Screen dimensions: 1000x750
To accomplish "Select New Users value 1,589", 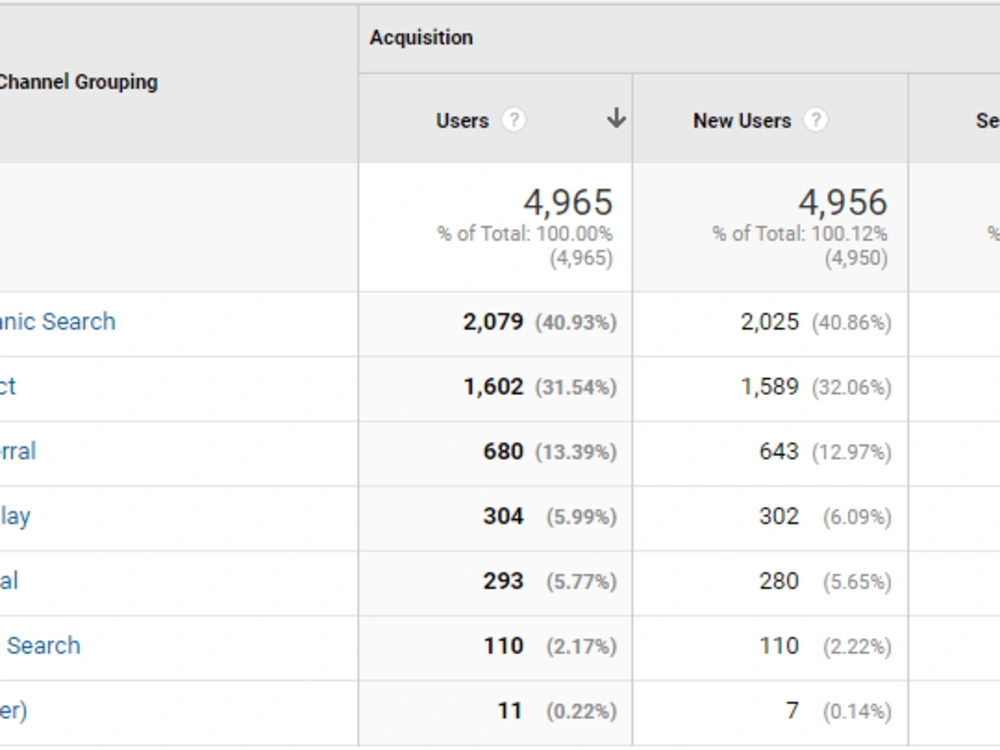I will [x=769, y=386].
